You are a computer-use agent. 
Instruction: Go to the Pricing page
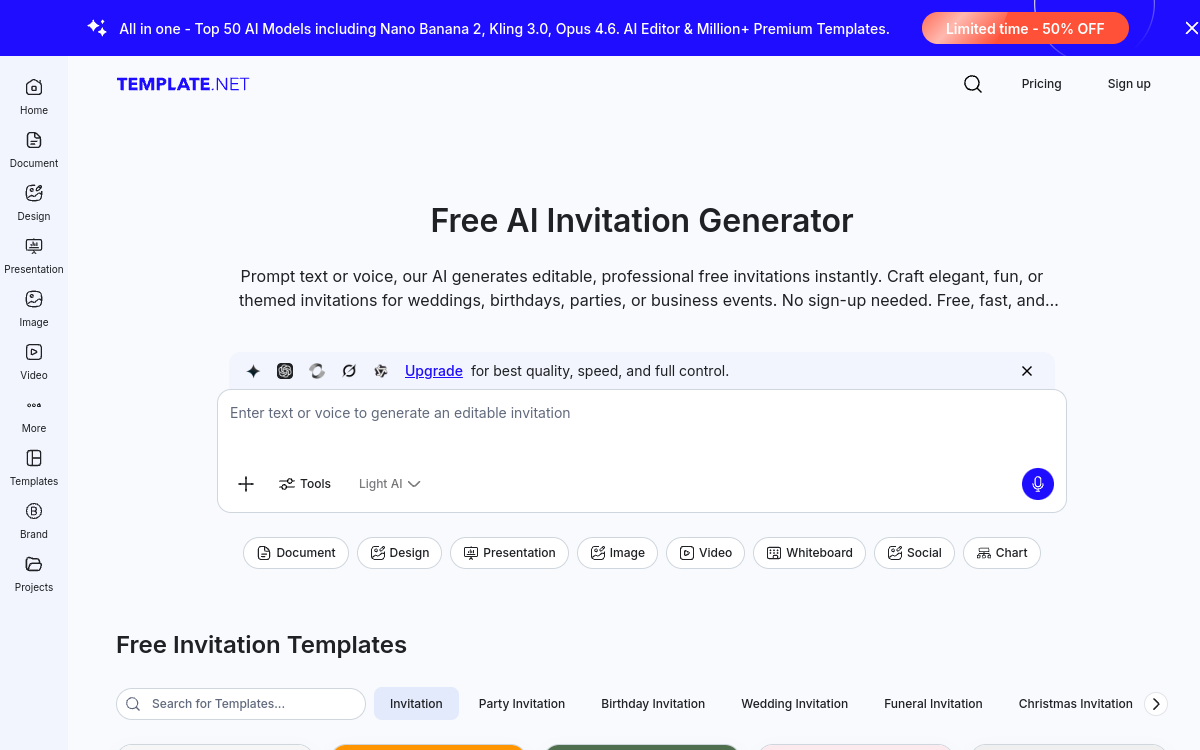click(1041, 84)
